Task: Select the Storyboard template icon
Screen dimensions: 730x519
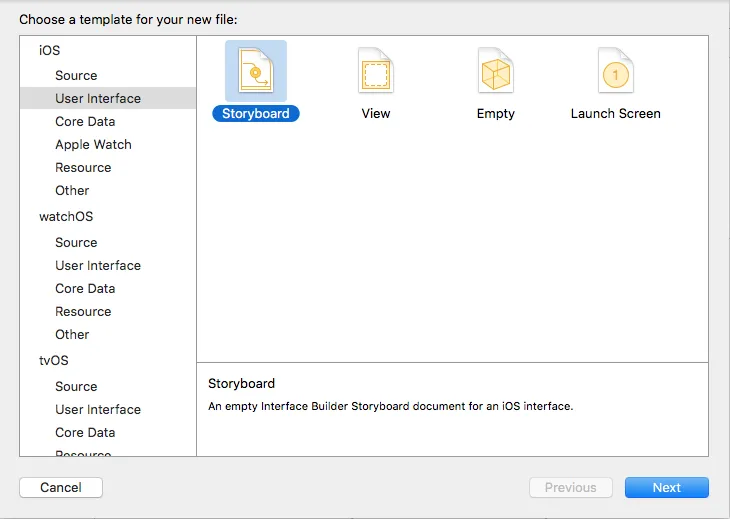Action: [x=256, y=70]
